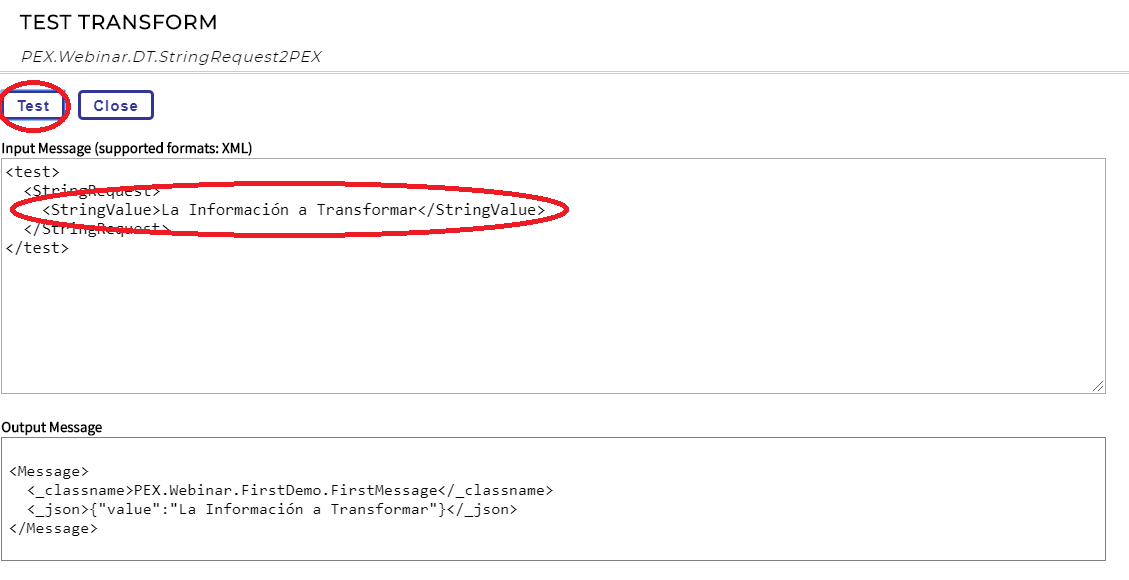This screenshot has width=1129, height=580.
Task: Click the TEST TRANSFORM page title
Action: click(x=118, y=23)
